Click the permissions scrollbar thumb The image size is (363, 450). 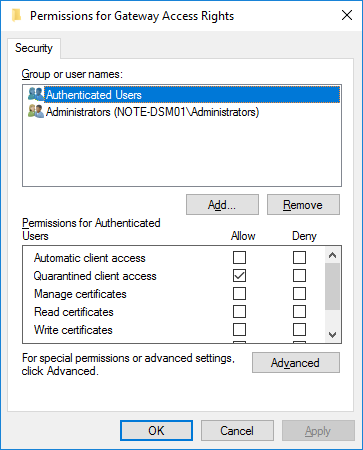(x=332, y=287)
